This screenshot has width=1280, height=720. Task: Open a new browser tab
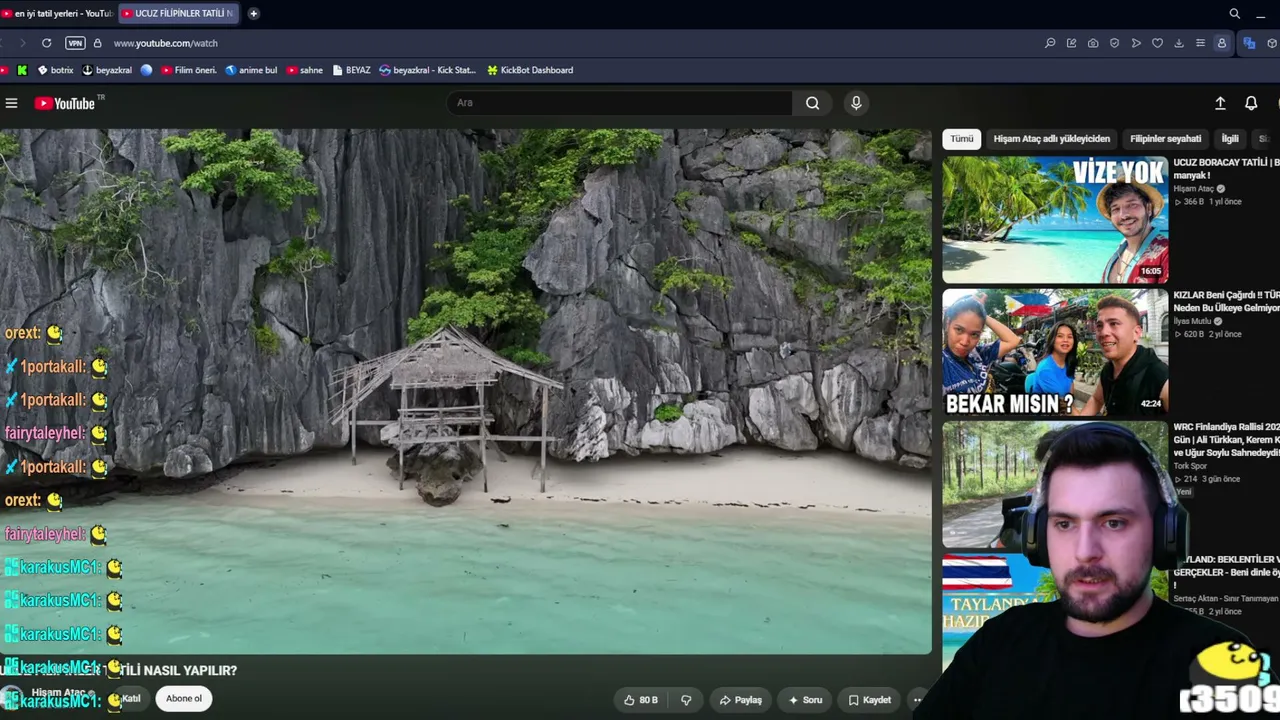pos(253,13)
